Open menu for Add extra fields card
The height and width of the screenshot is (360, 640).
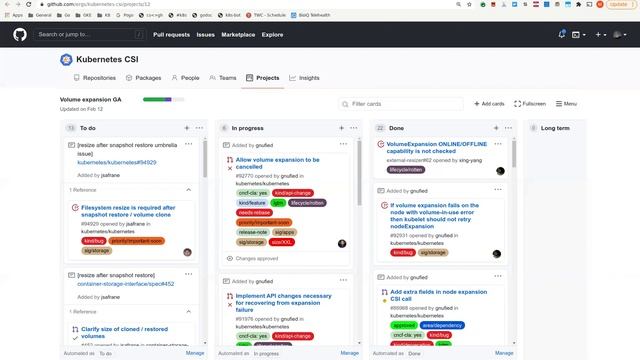coord(498,276)
